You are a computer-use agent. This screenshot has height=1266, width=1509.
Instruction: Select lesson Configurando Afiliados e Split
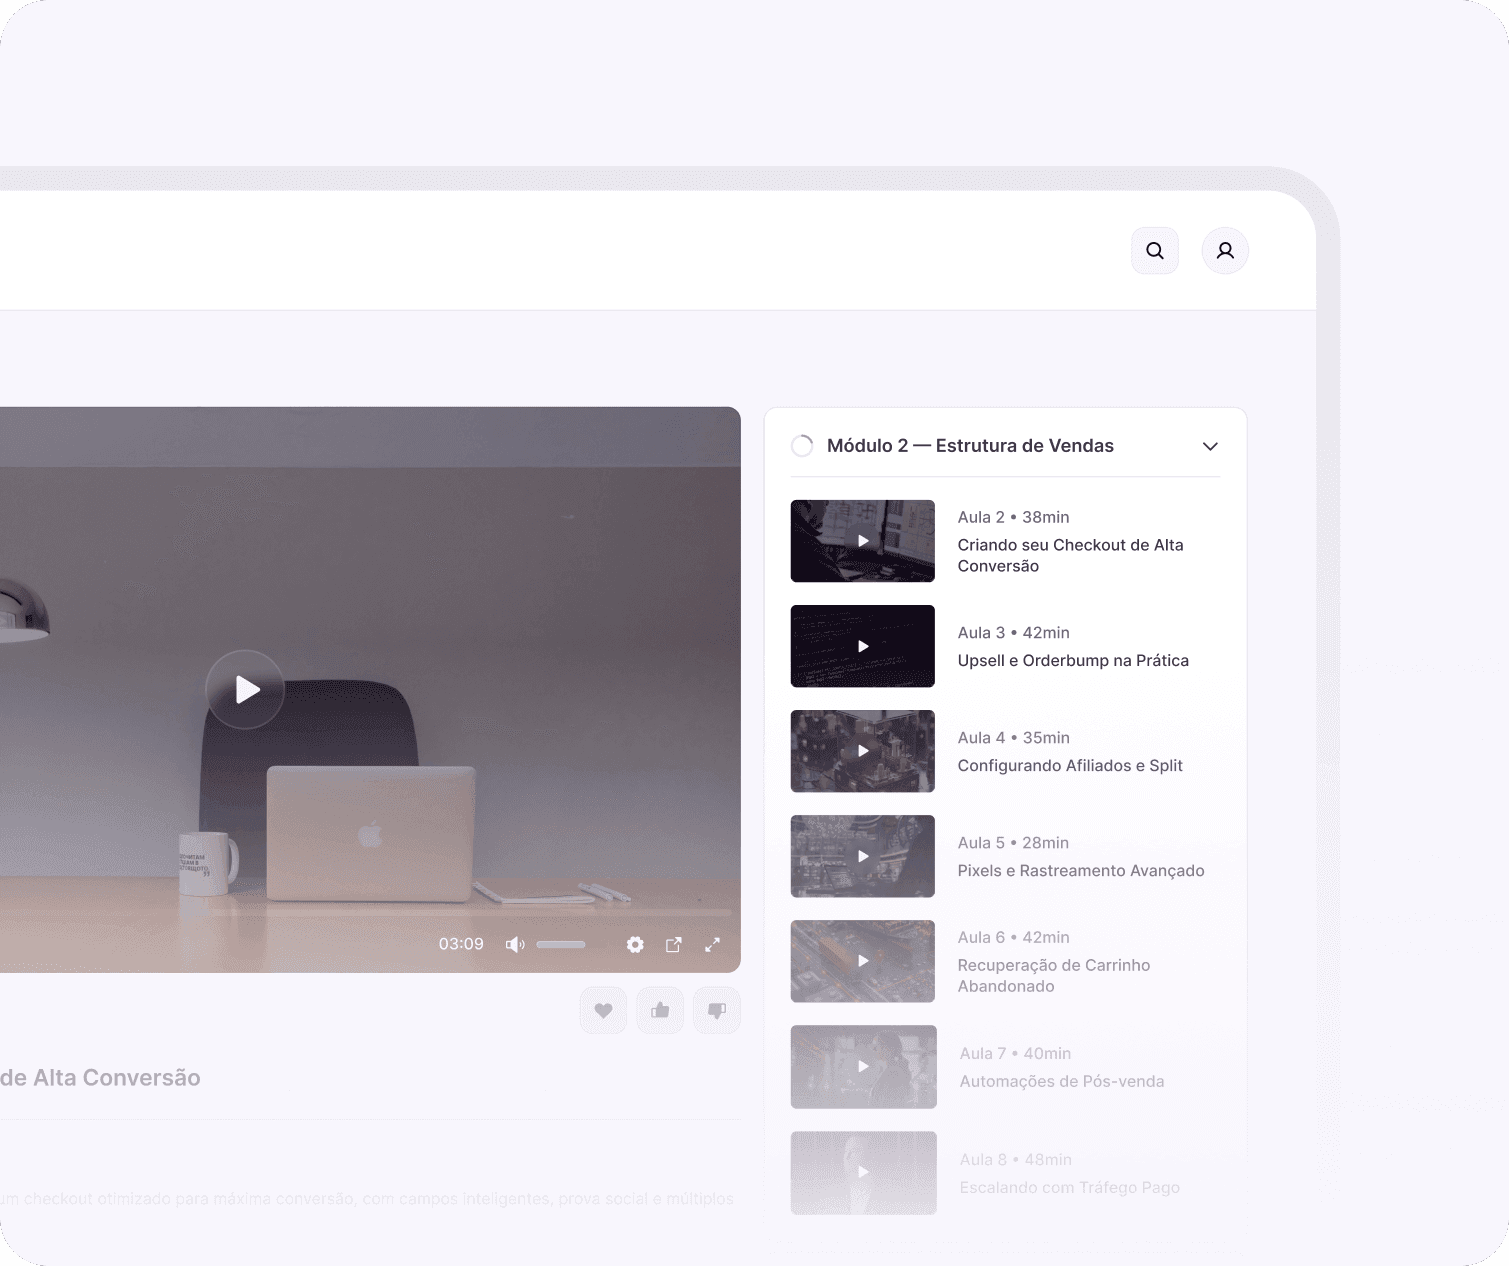(x=1070, y=766)
